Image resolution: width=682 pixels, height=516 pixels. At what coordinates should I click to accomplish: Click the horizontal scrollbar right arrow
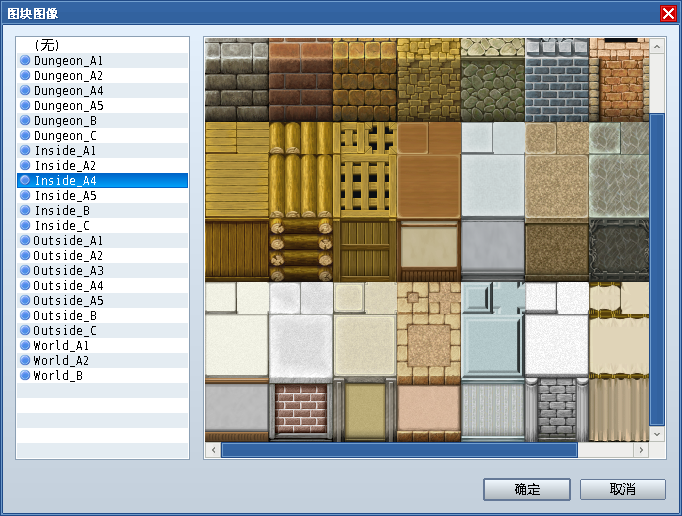(x=641, y=450)
